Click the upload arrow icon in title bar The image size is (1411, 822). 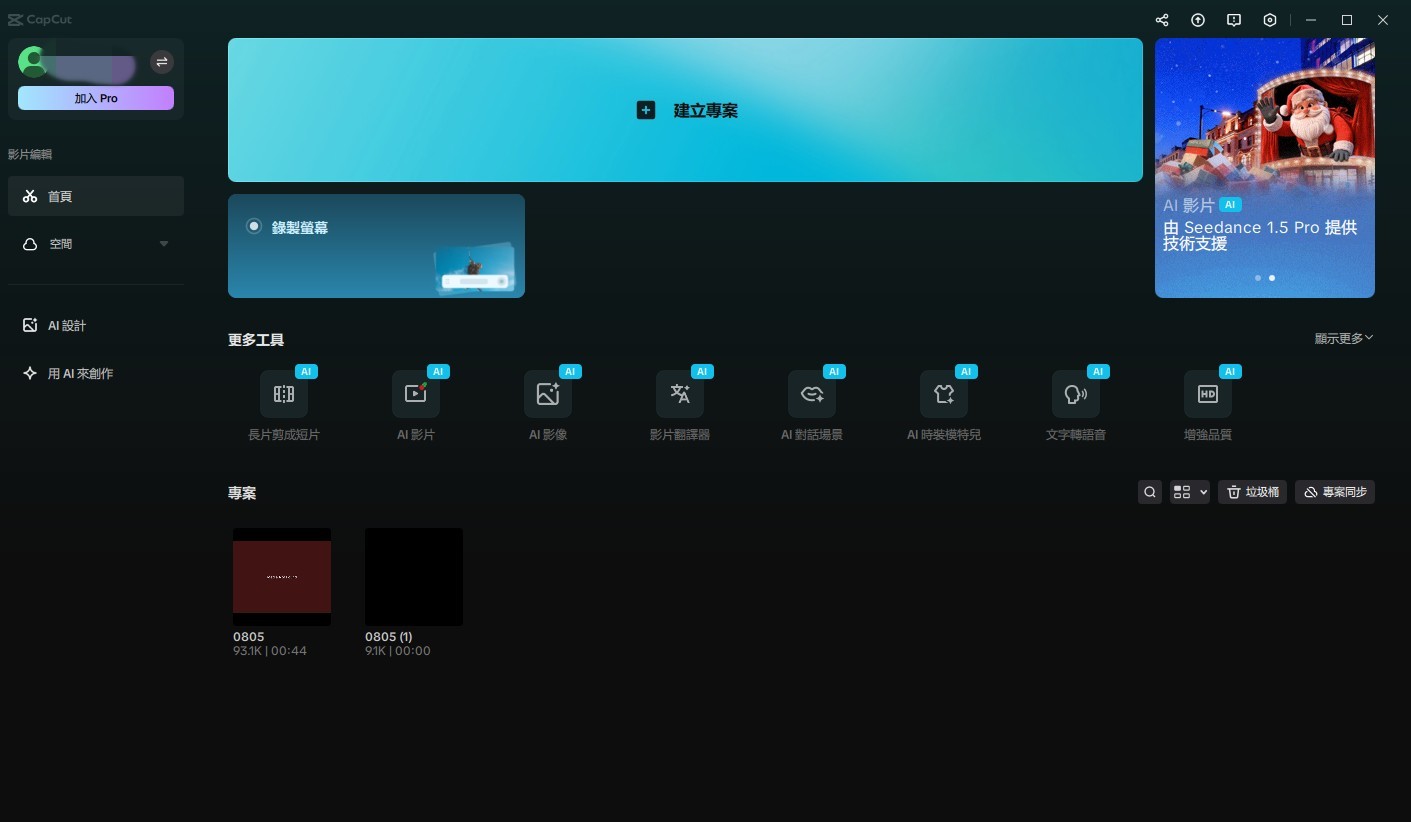pos(1198,20)
